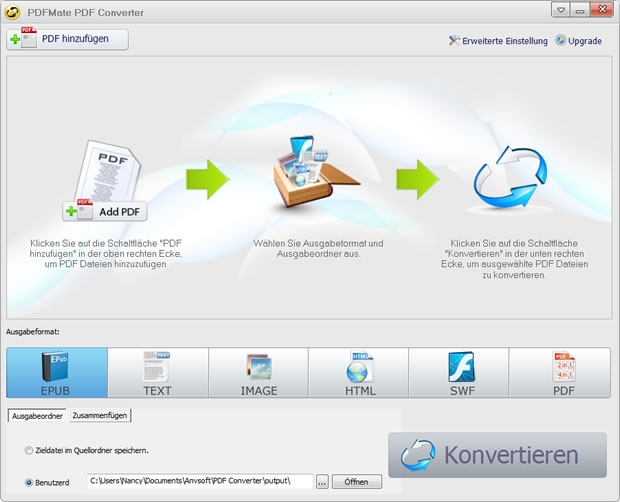Choose IMAGE output format
The height and width of the screenshot is (502, 620).
(x=258, y=373)
